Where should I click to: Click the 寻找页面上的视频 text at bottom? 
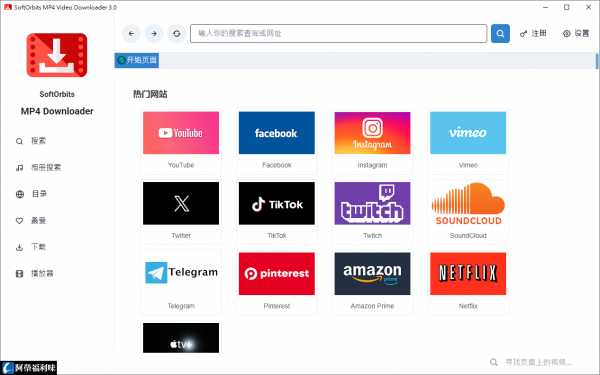click(x=538, y=362)
